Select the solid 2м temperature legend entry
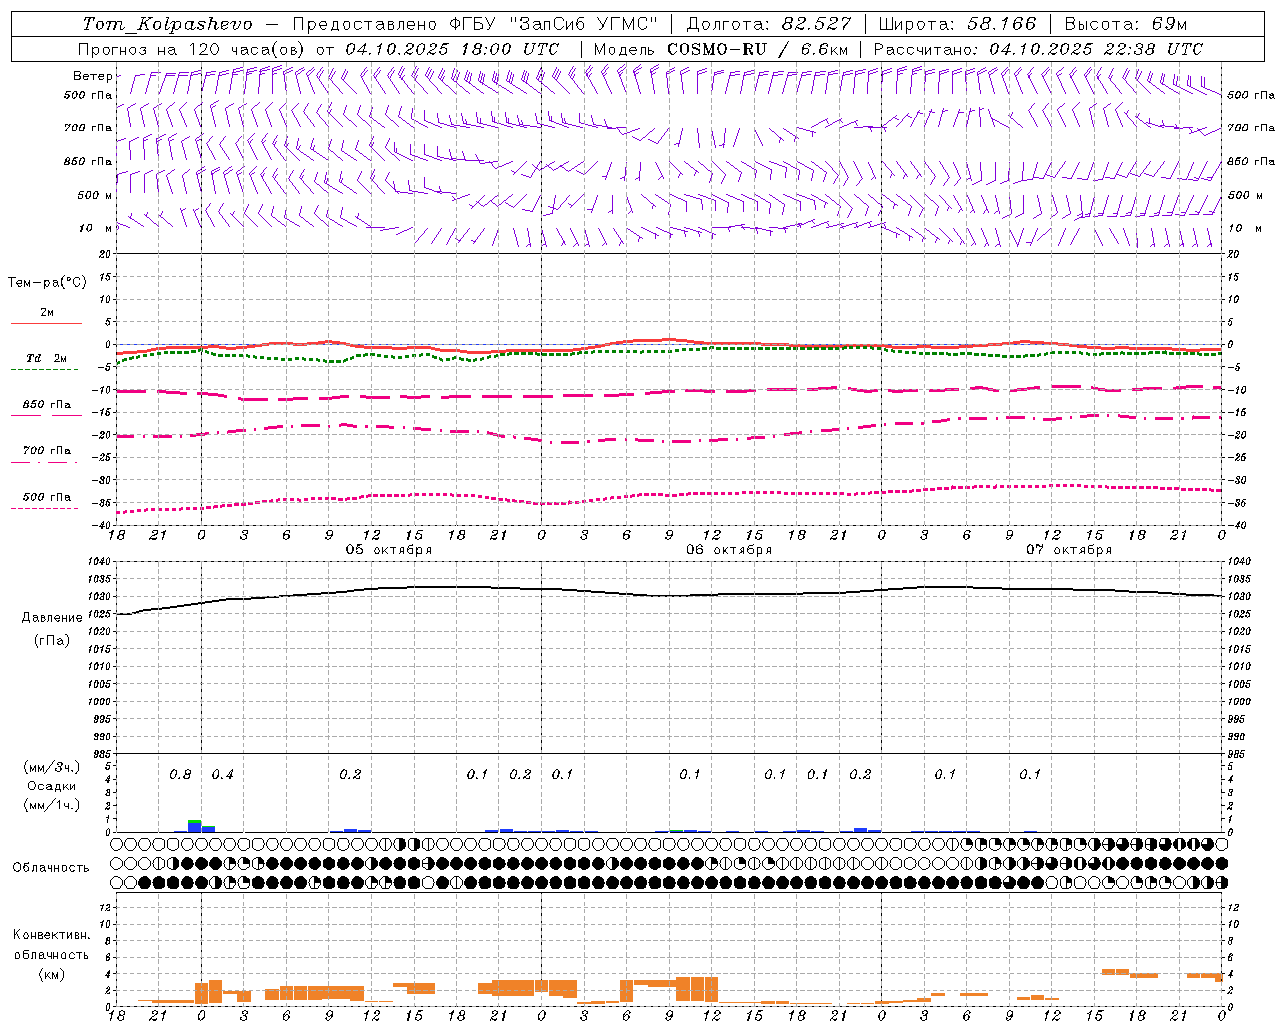The height and width of the screenshot is (1024, 1280). (x=47, y=317)
